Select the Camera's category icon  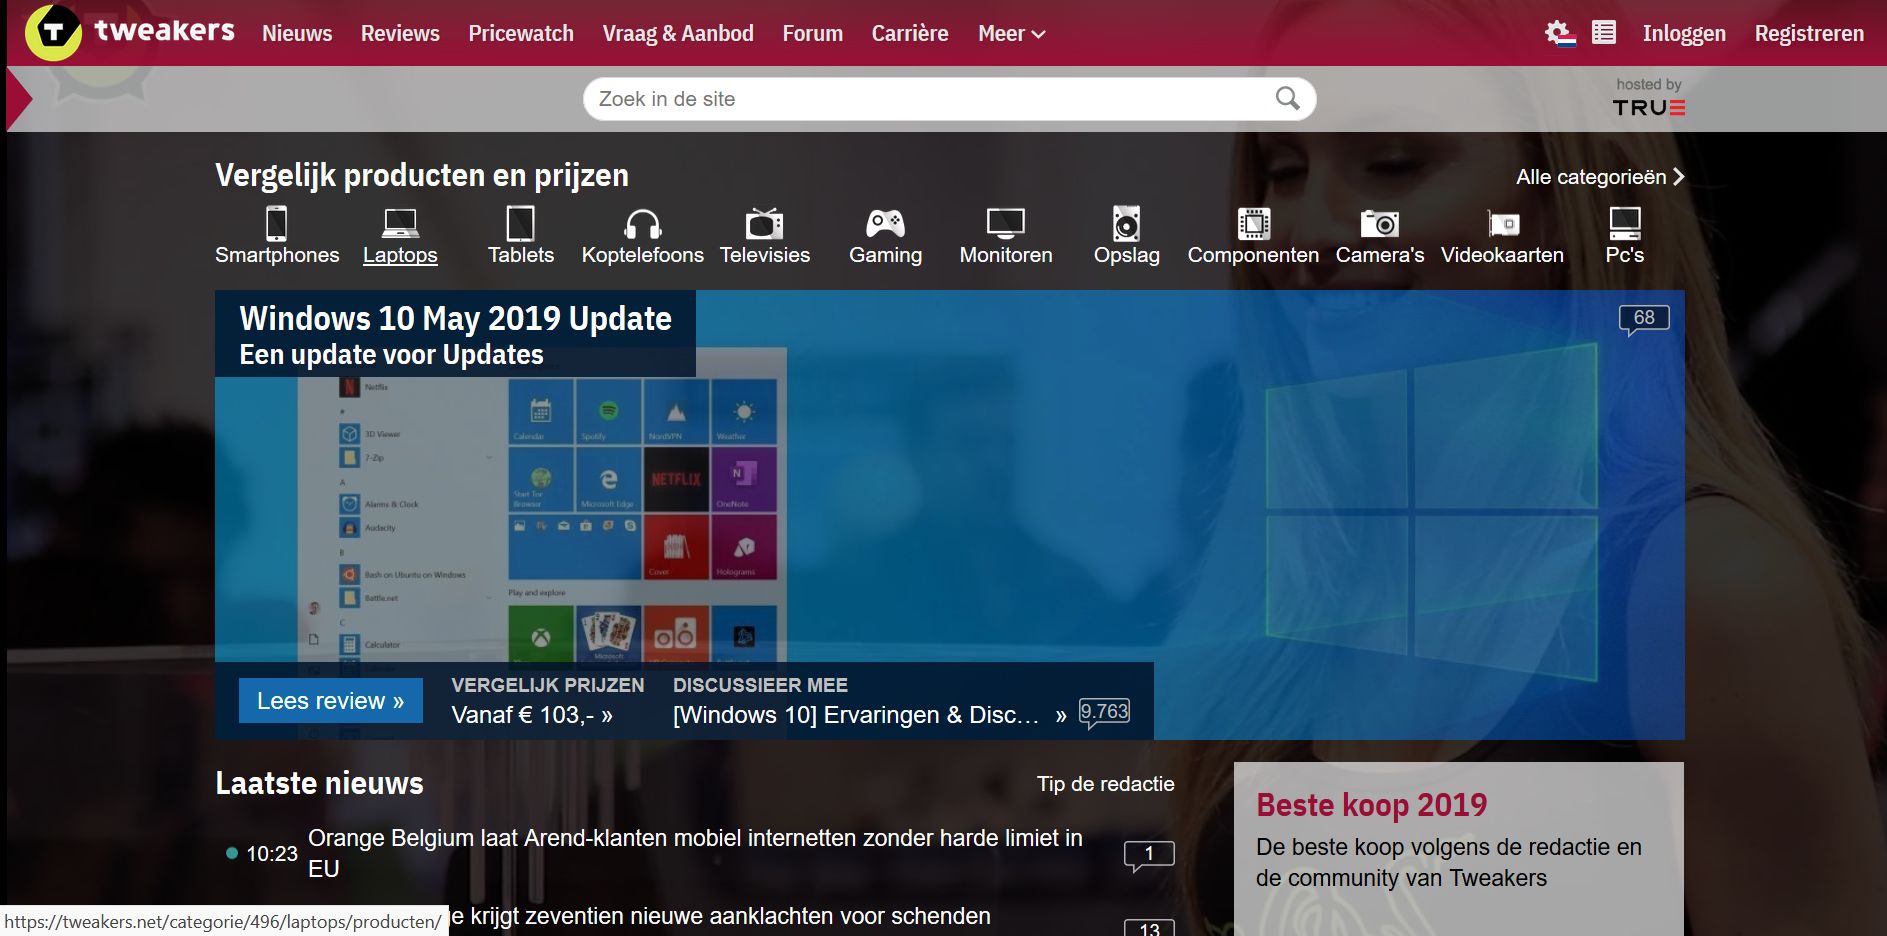[x=1380, y=223]
